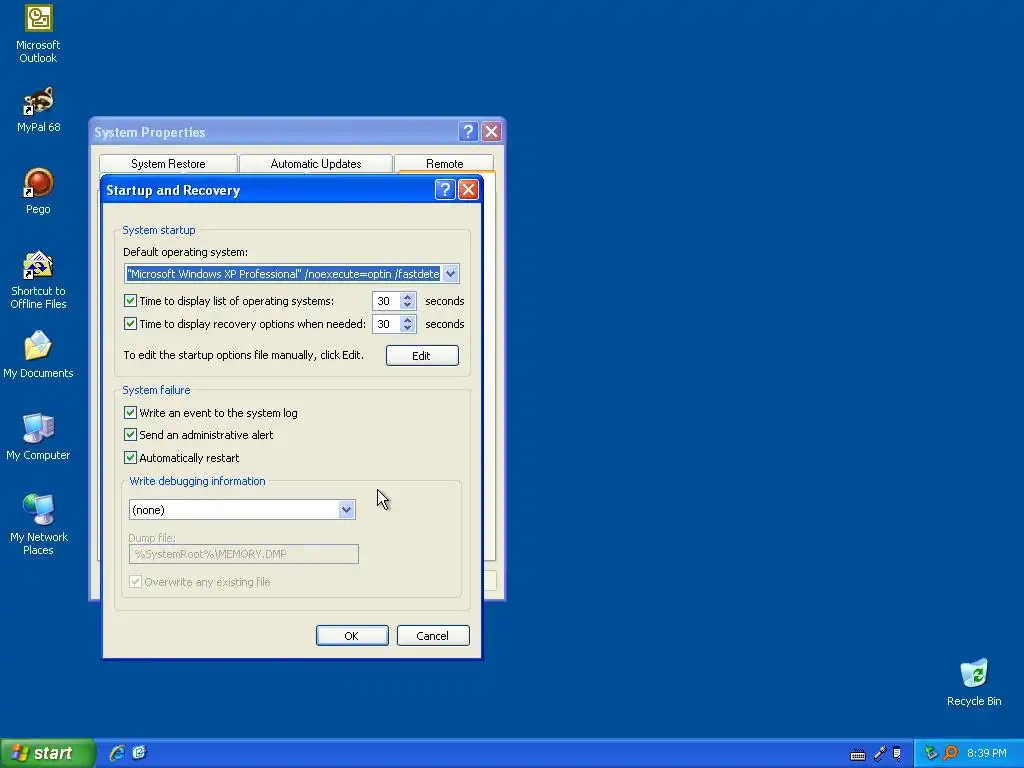1024x768 pixels.
Task: Decrease recovery options display seconds
Action: pos(408,328)
